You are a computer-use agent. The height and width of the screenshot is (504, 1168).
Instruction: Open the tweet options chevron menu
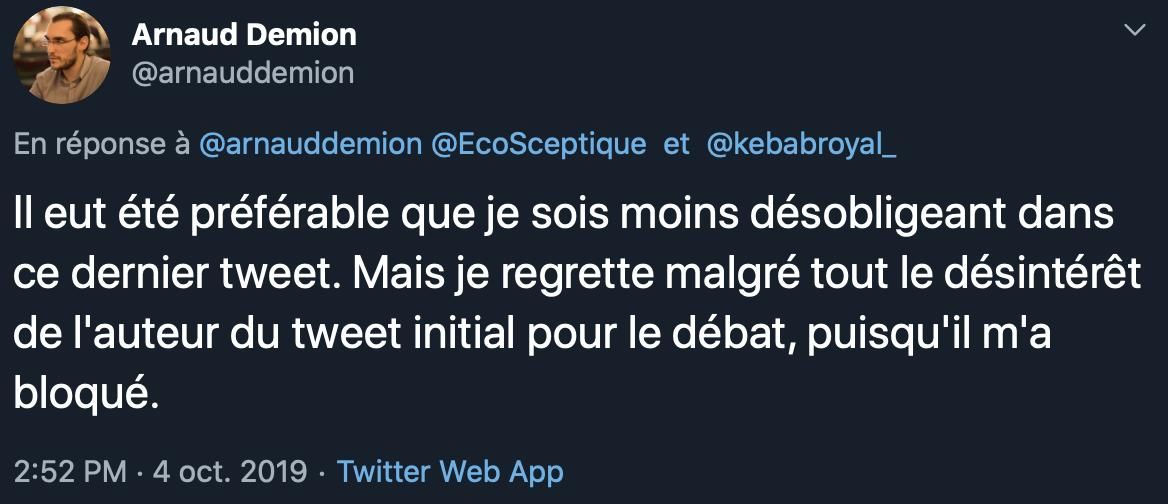coord(1135,31)
